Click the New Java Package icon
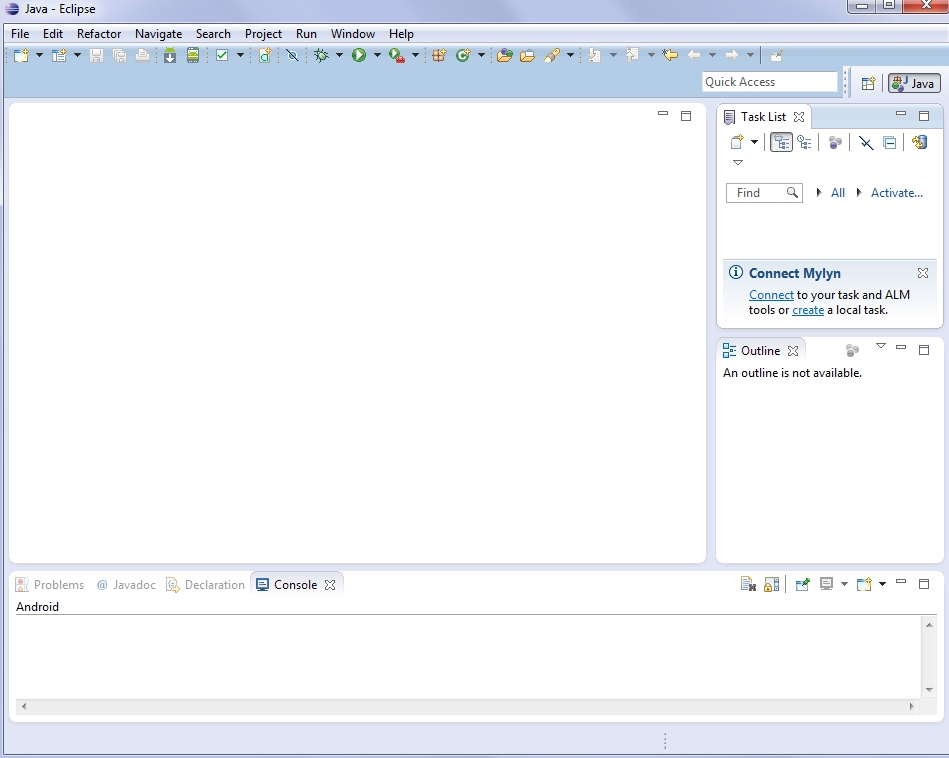This screenshot has height=758, width=949. tap(439, 56)
